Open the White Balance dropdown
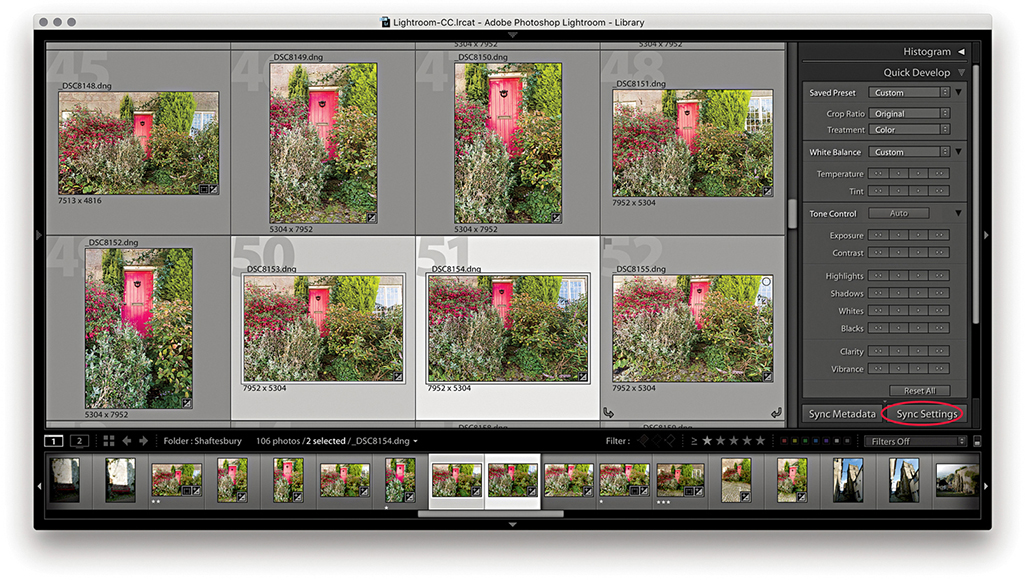The height and width of the screenshot is (580, 1025). point(908,152)
